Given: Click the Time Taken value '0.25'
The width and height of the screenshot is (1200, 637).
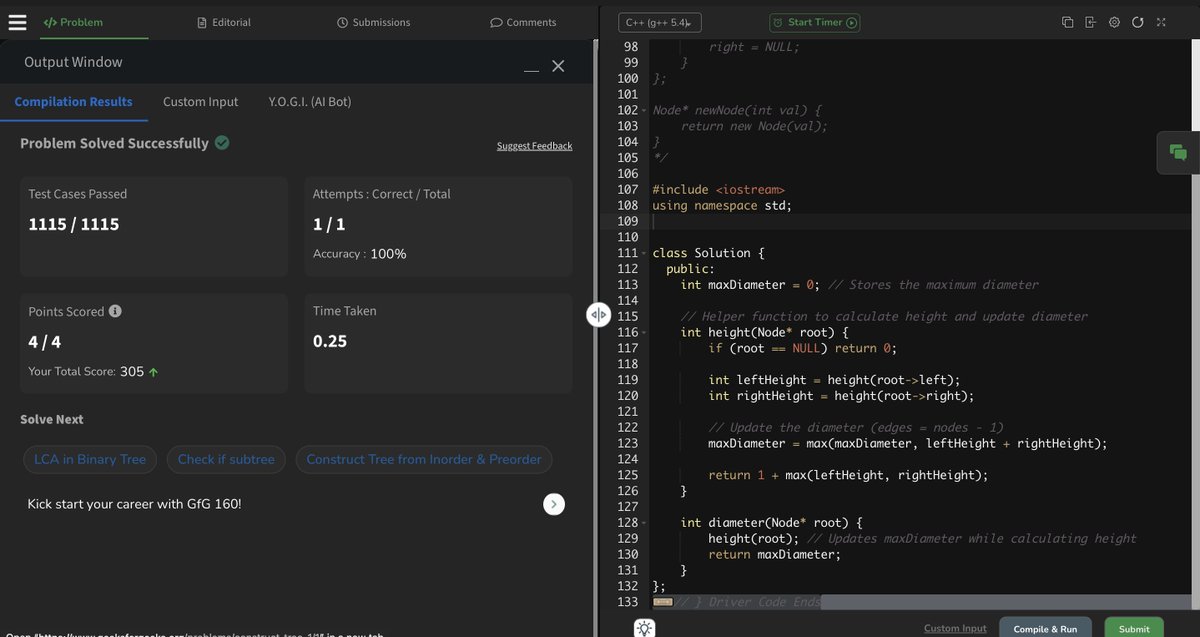Looking at the screenshot, I should pos(330,341).
